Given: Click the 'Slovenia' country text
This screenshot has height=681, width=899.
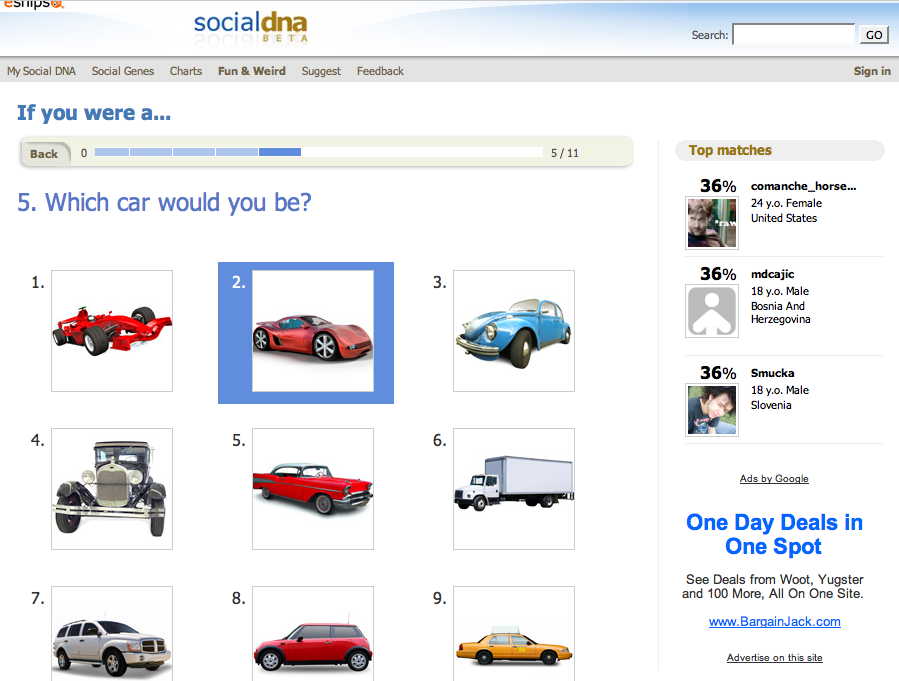Looking at the screenshot, I should pyautogui.click(x=771, y=405).
